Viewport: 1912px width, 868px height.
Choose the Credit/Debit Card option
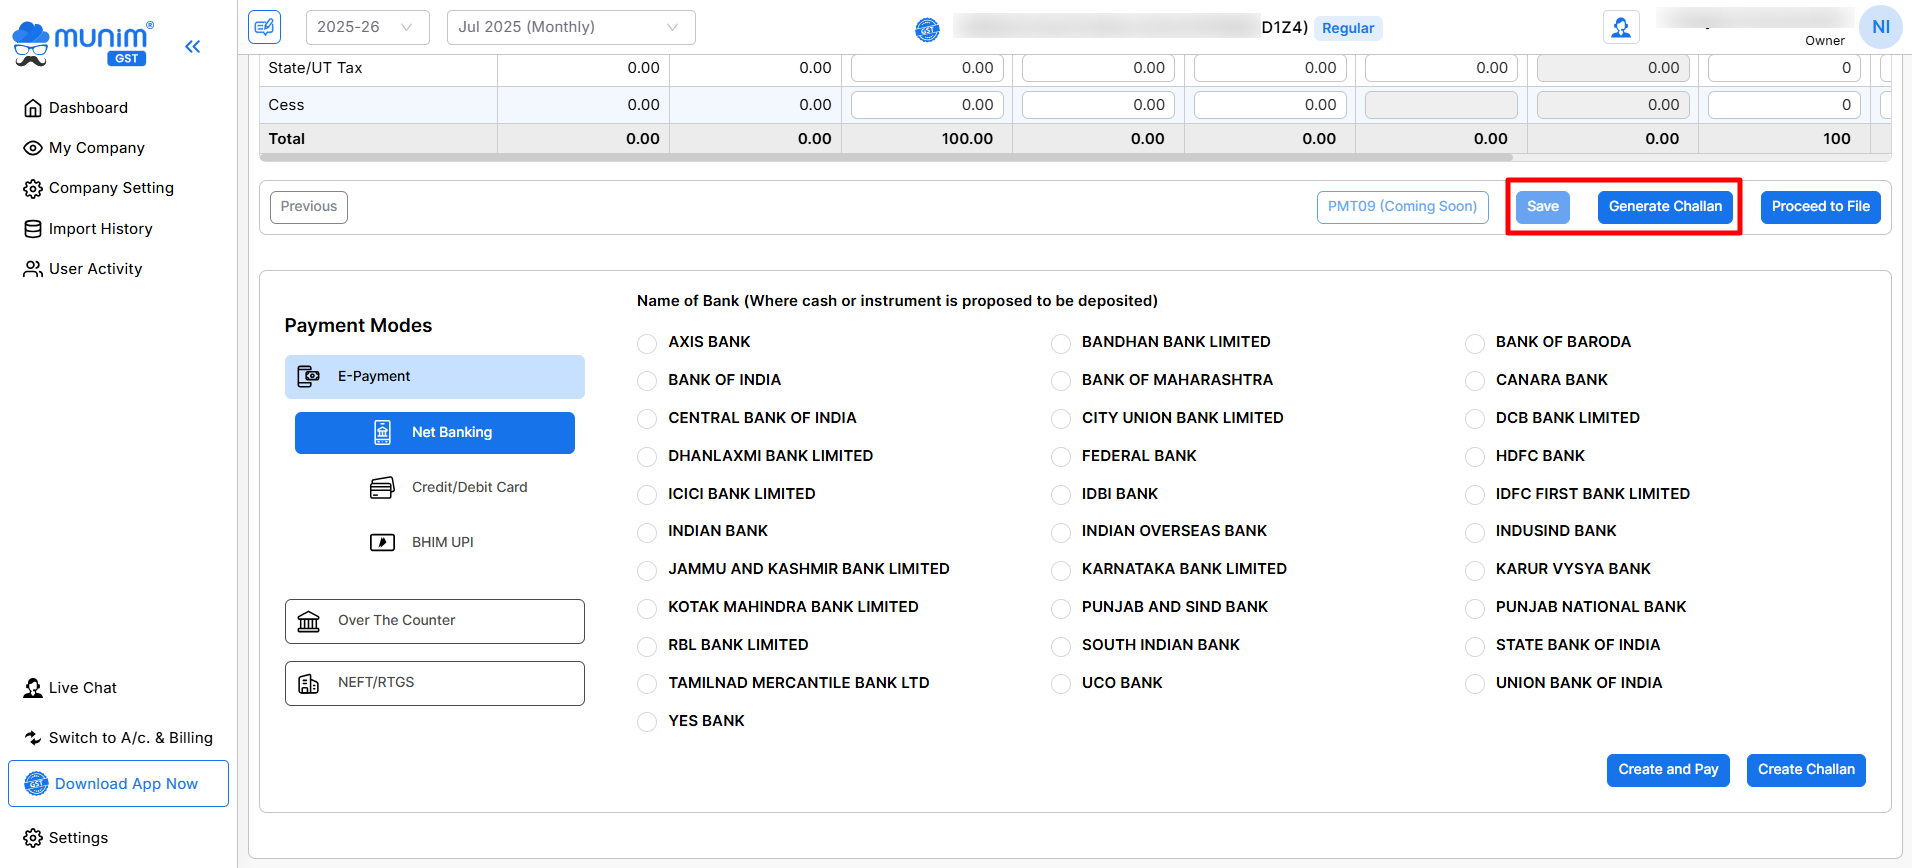tap(435, 487)
